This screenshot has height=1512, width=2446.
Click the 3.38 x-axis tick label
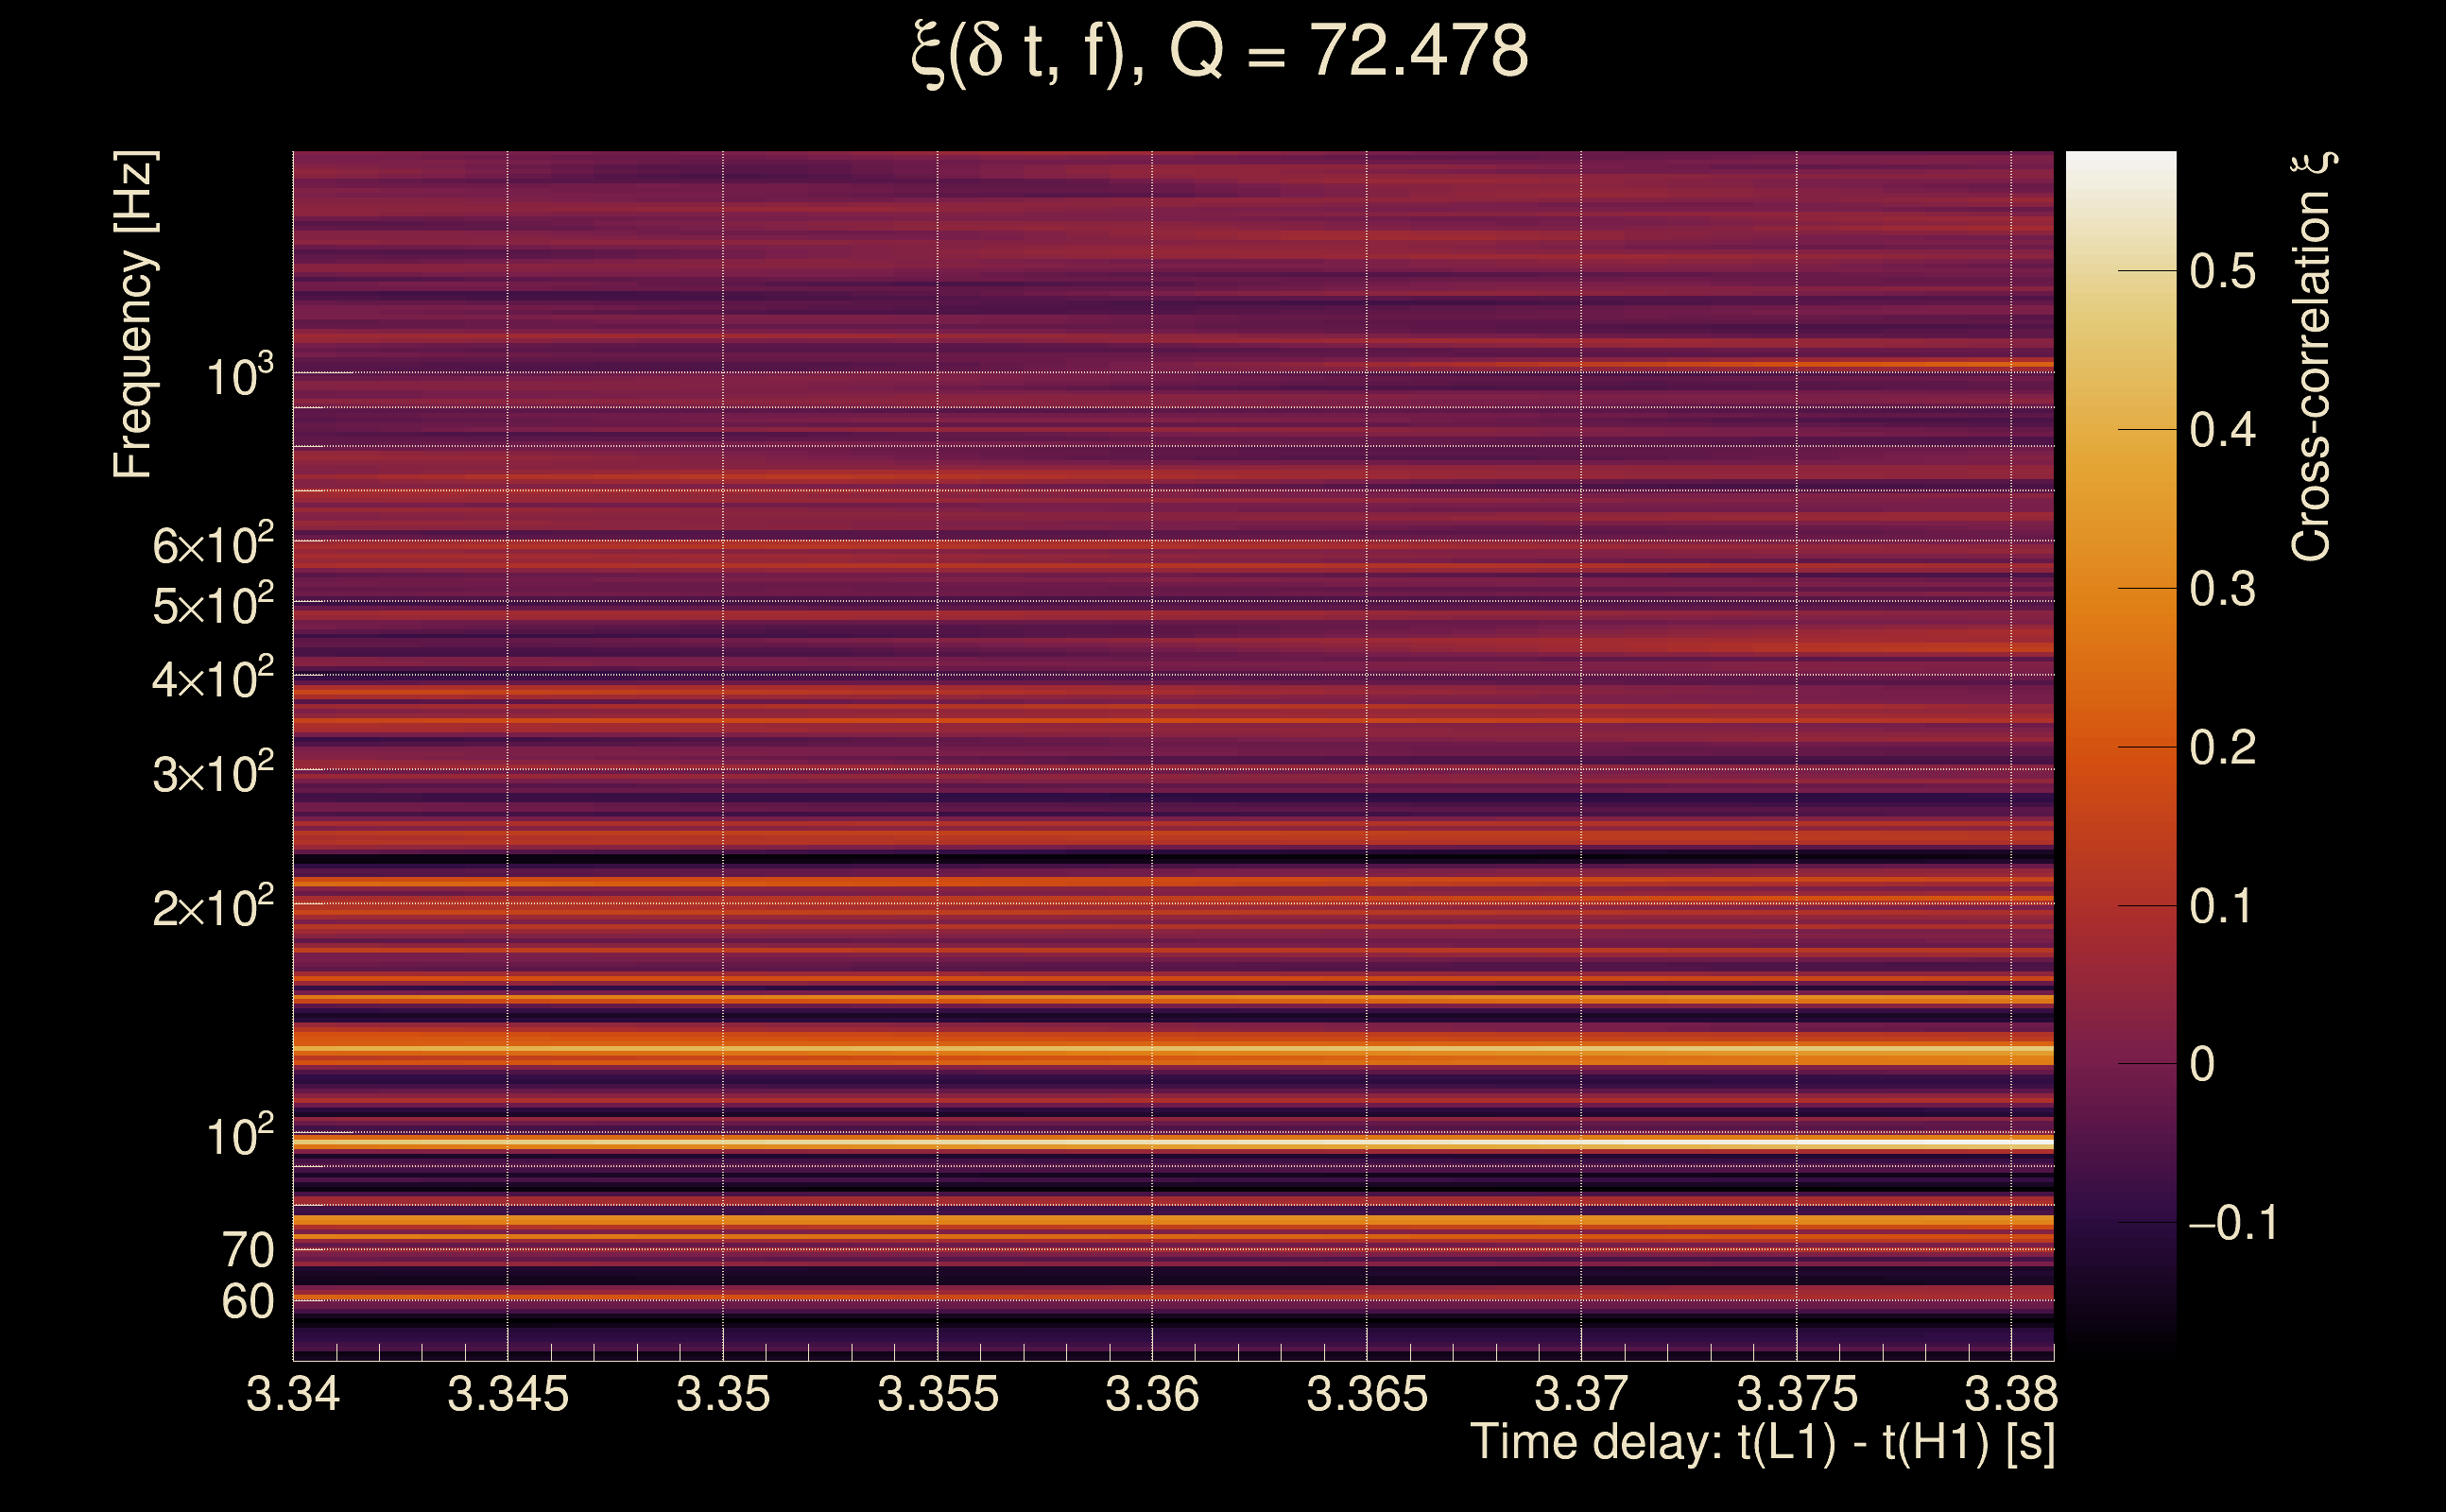tap(2010, 1395)
